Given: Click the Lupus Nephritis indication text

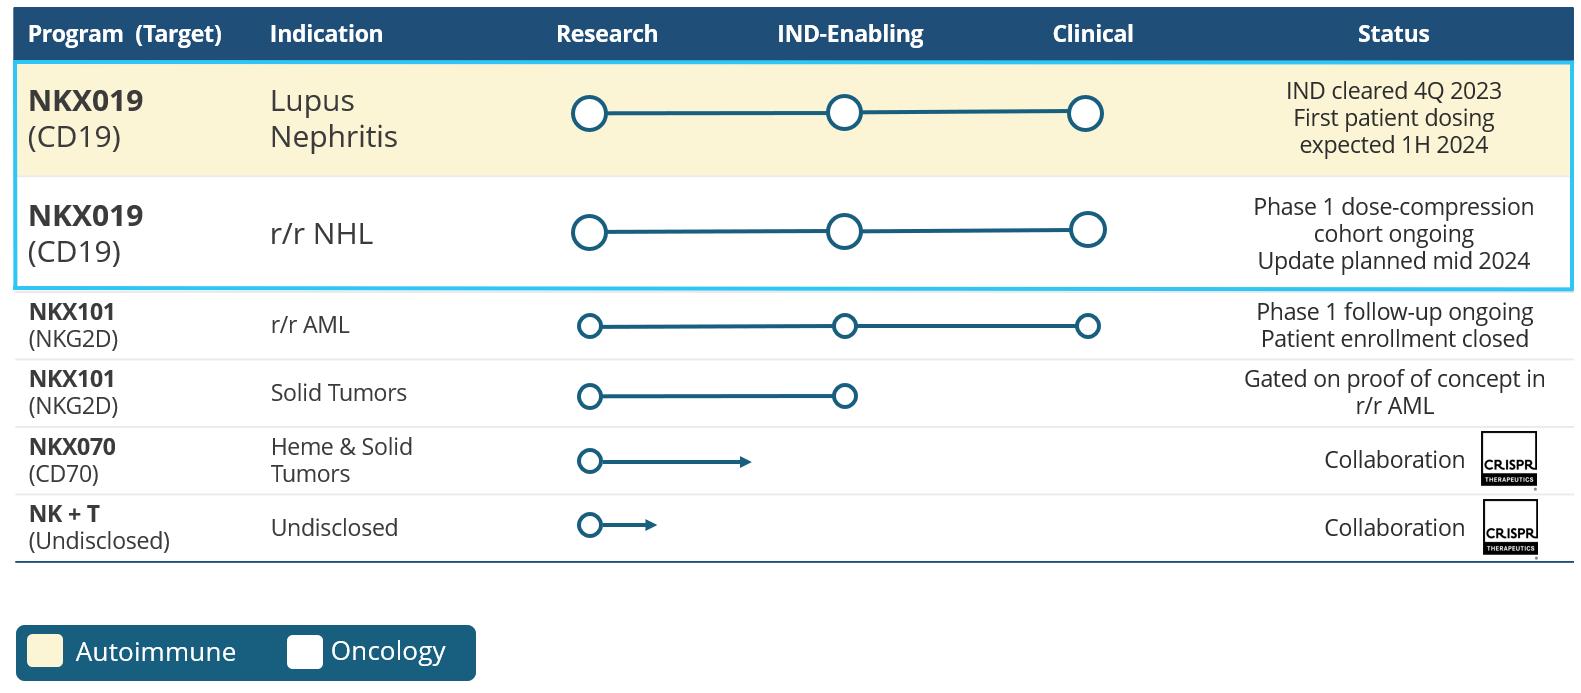Looking at the screenshot, I should [334, 118].
